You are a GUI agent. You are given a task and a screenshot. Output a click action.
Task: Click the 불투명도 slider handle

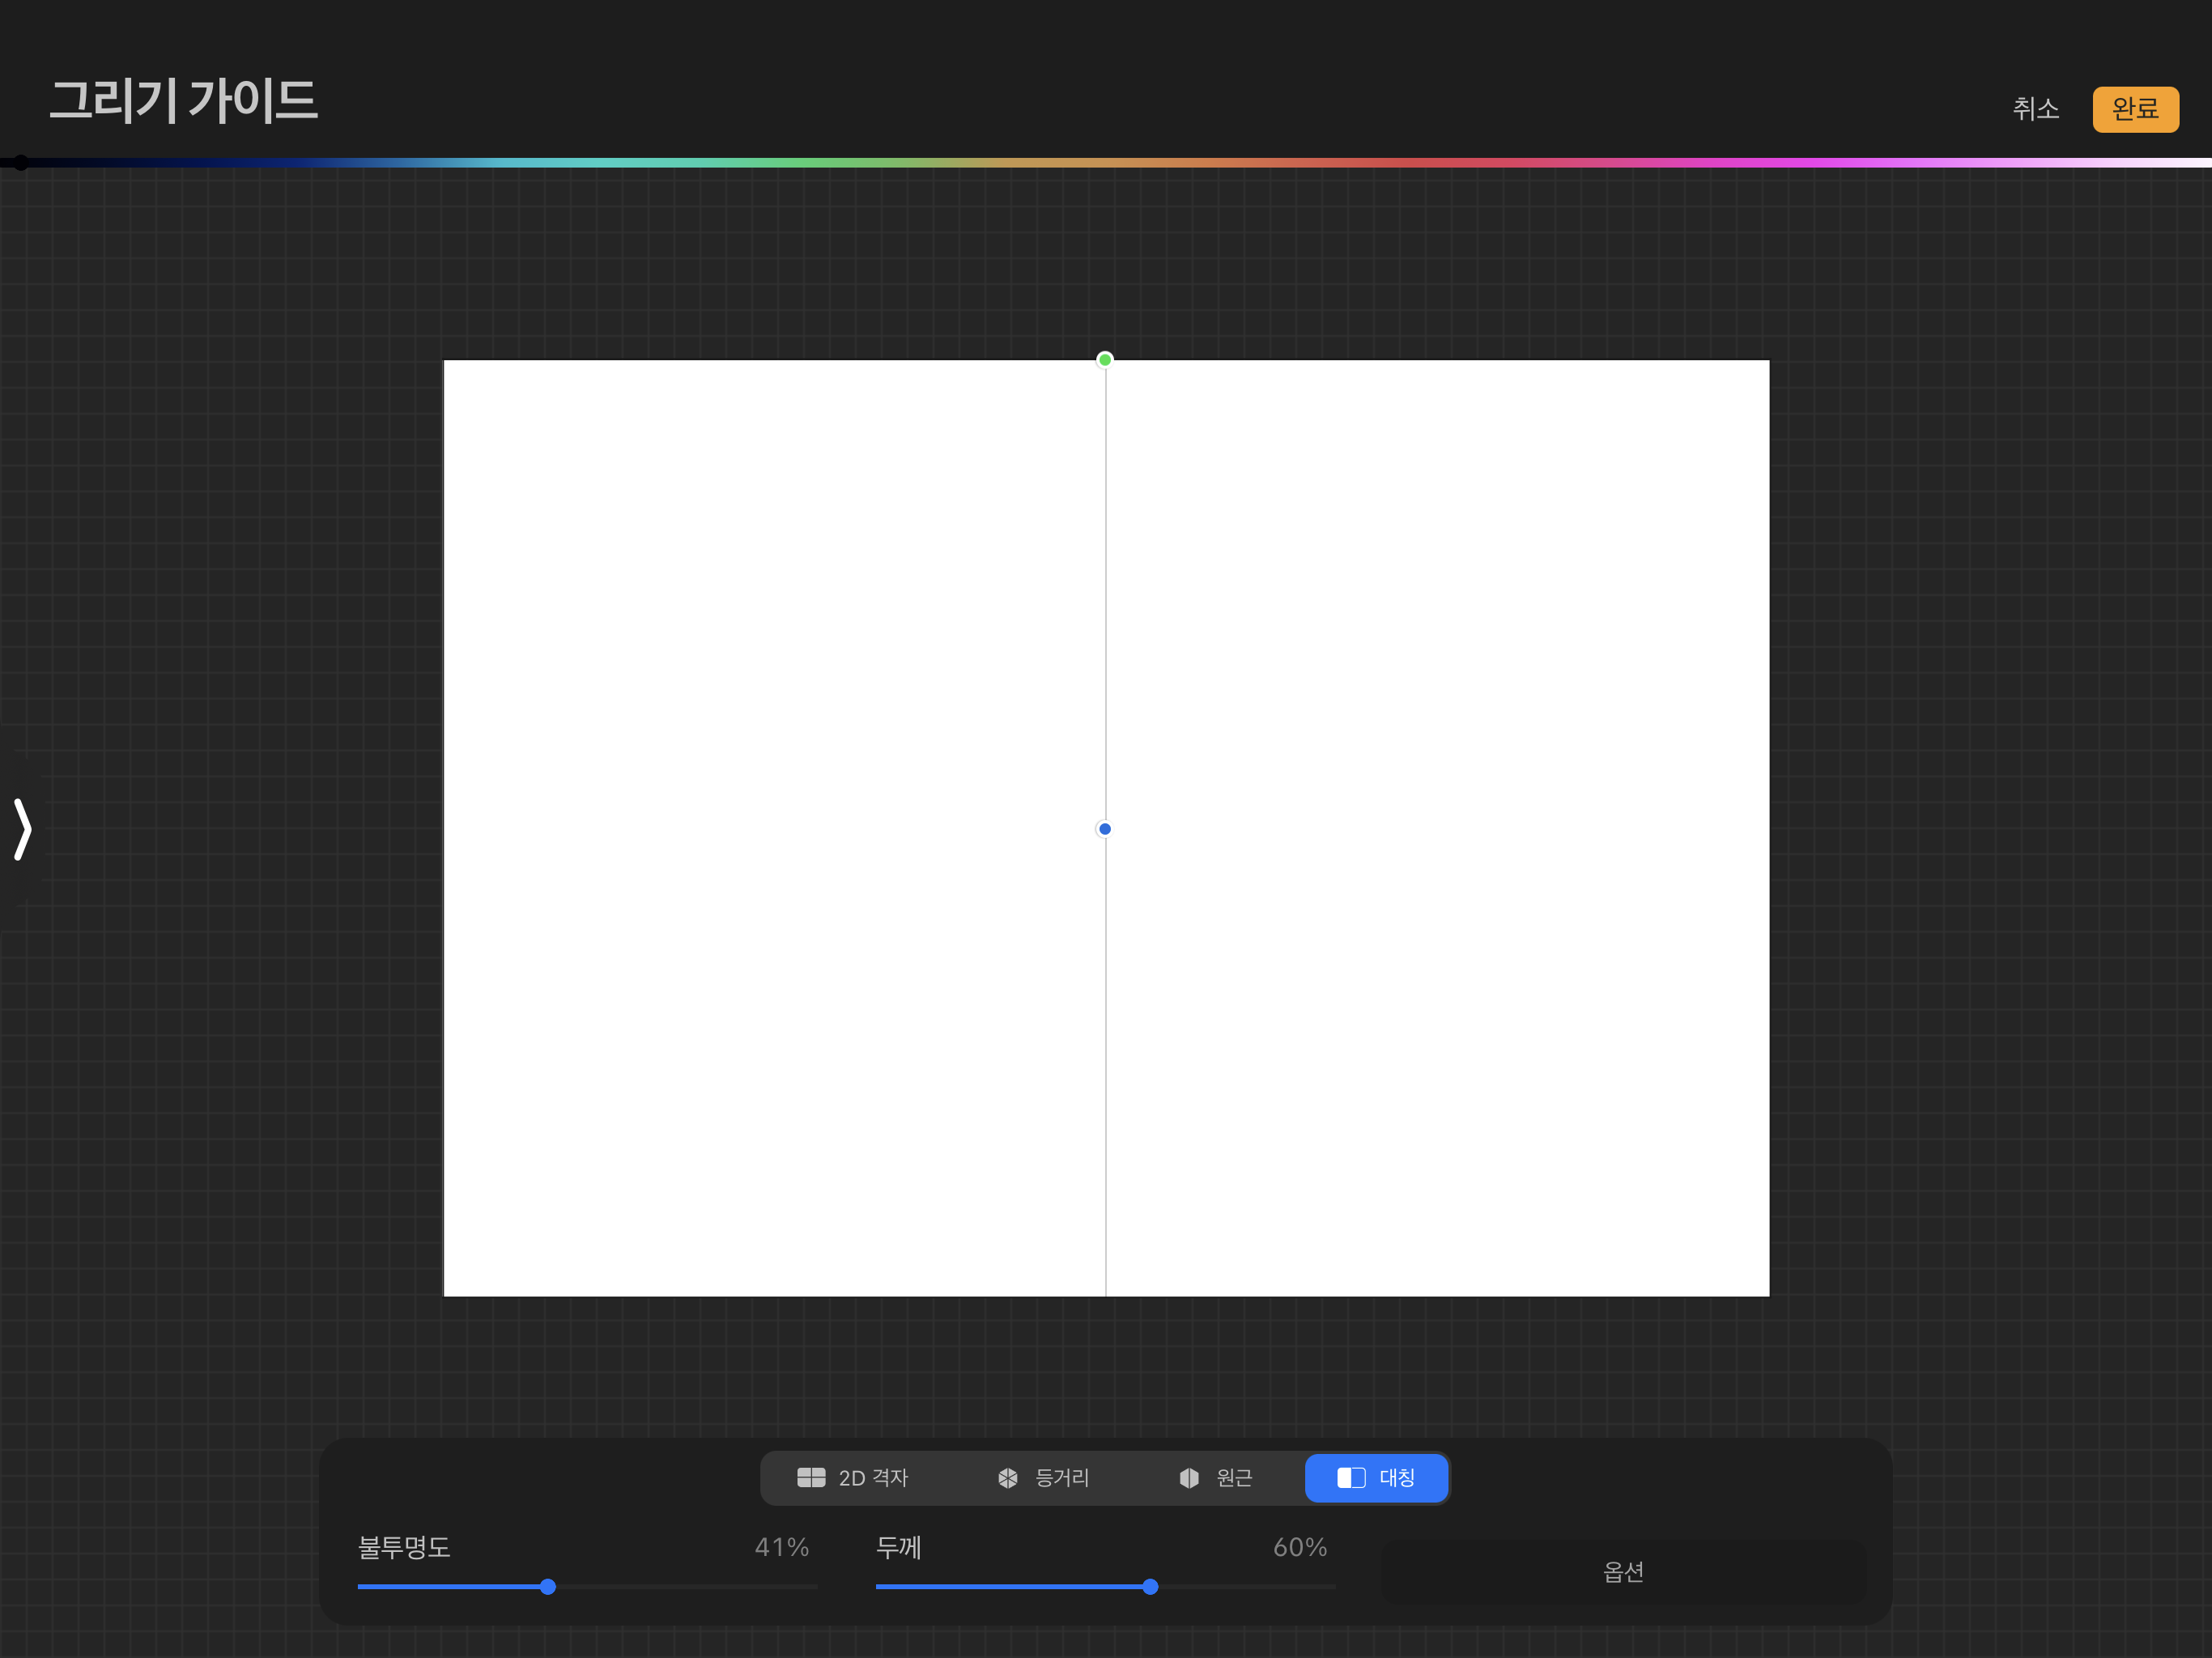coord(548,1587)
